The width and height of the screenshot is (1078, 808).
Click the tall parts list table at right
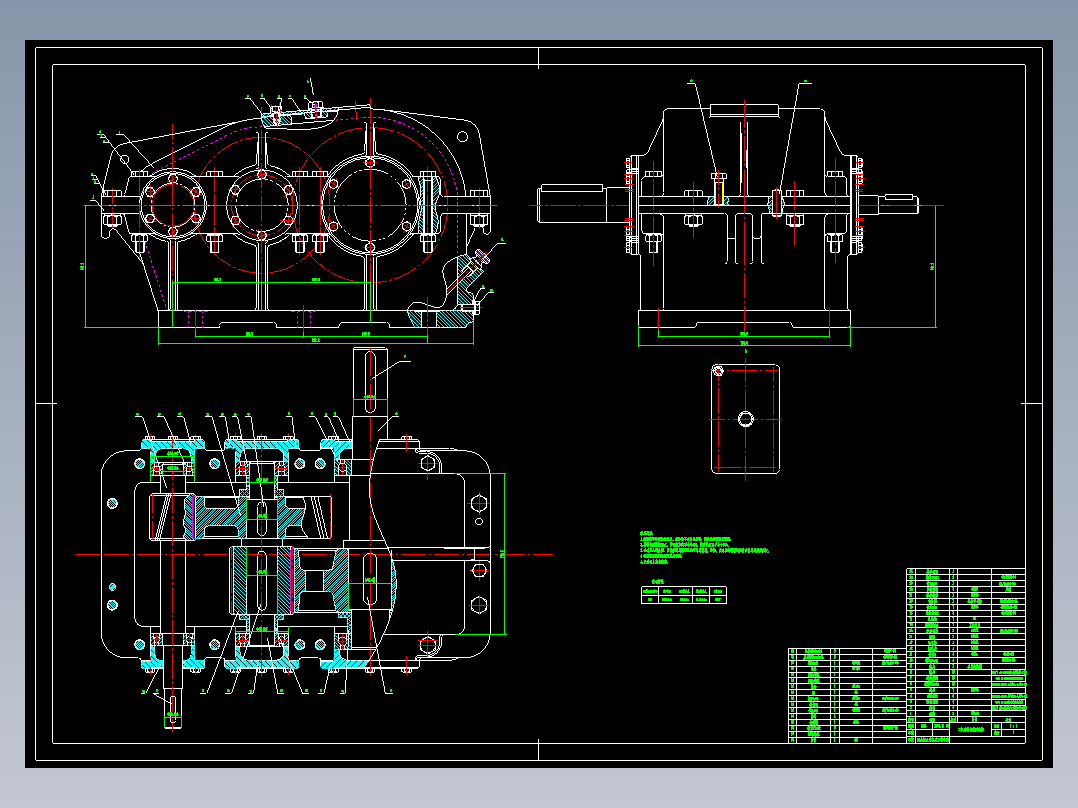point(966,644)
